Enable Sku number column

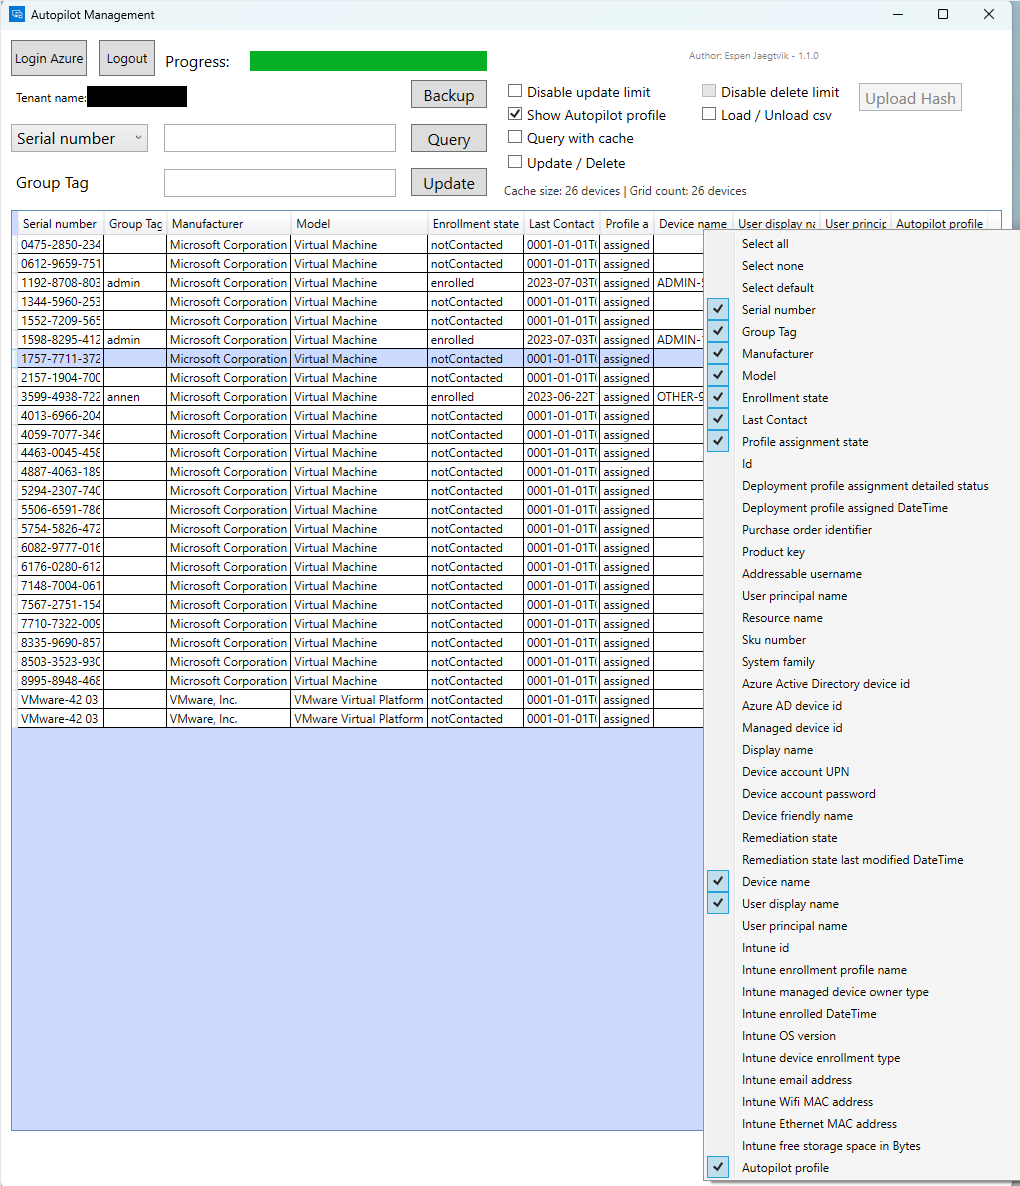[x=774, y=639]
